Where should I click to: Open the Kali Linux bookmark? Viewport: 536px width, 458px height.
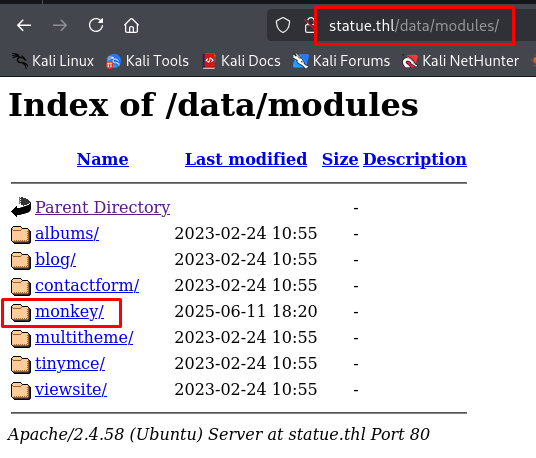point(53,61)
